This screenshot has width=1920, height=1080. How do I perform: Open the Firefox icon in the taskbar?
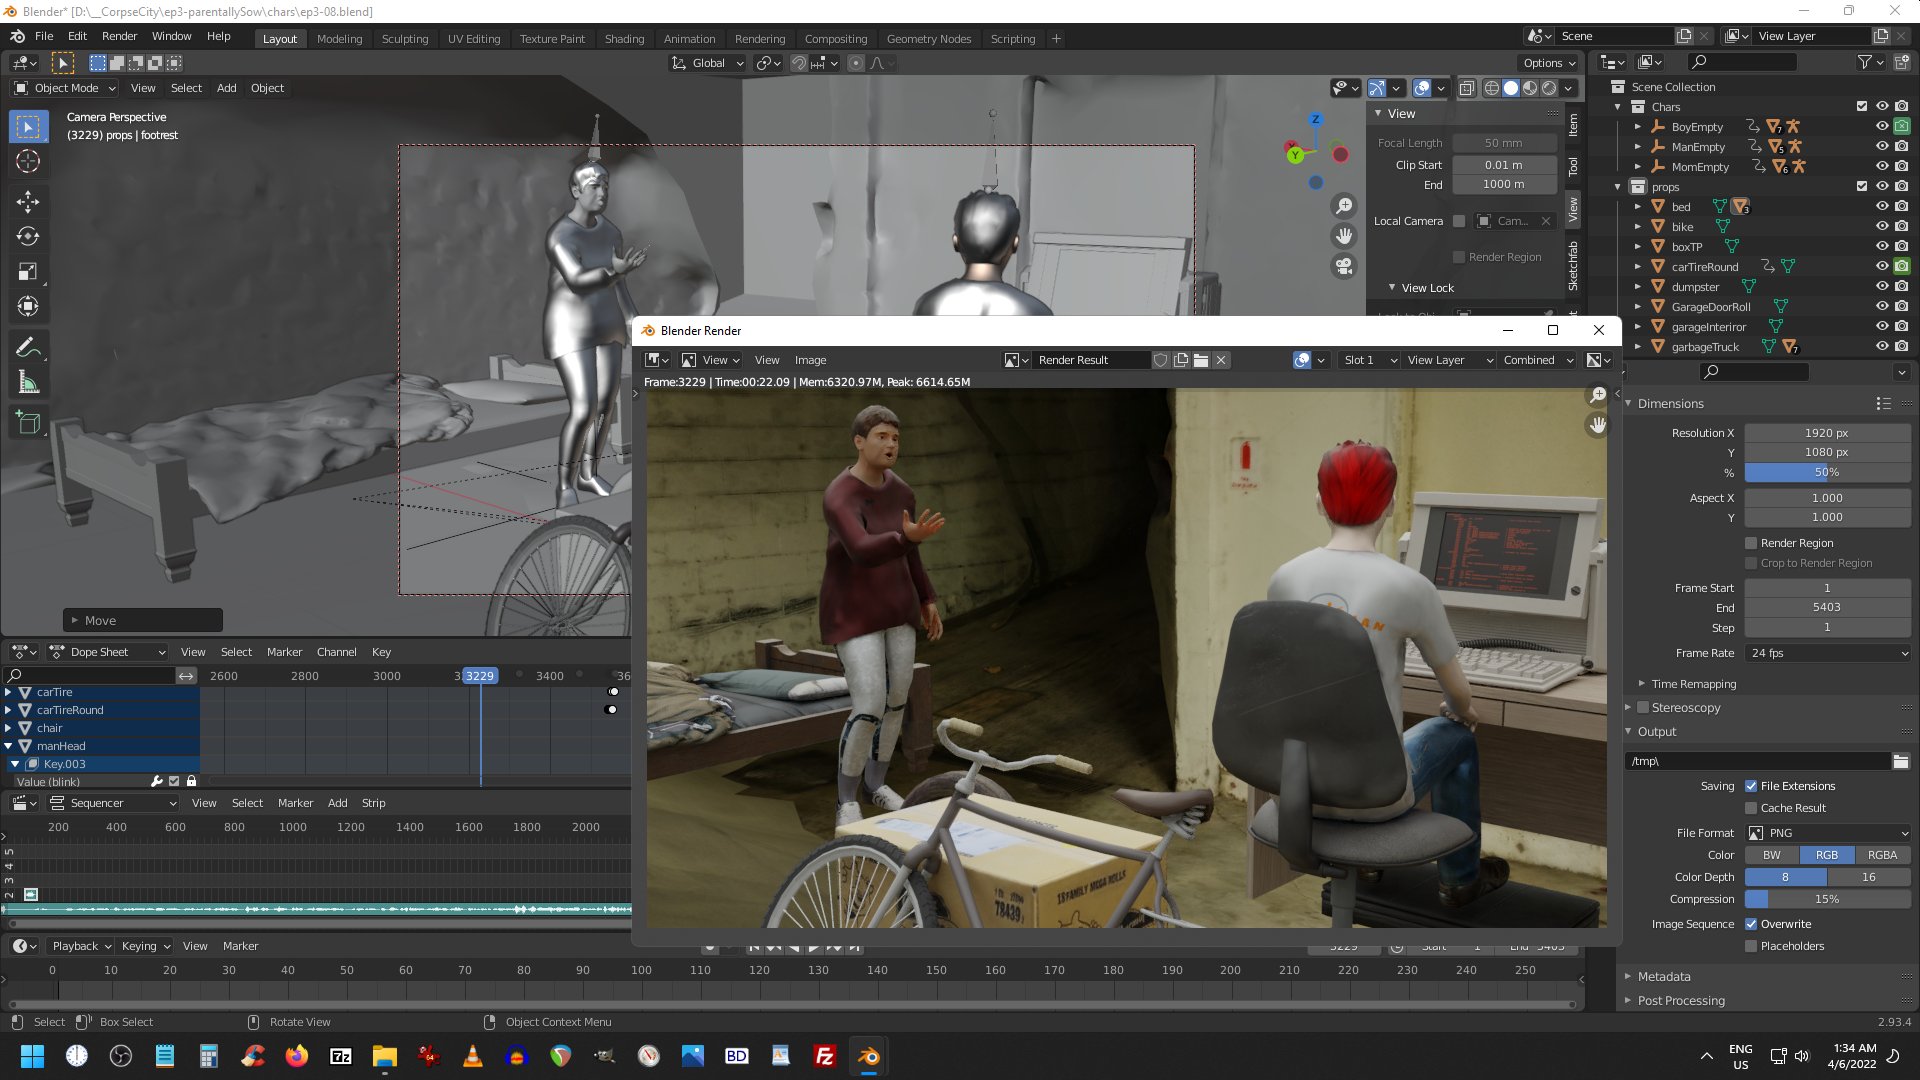click(x=297, y=1056)
